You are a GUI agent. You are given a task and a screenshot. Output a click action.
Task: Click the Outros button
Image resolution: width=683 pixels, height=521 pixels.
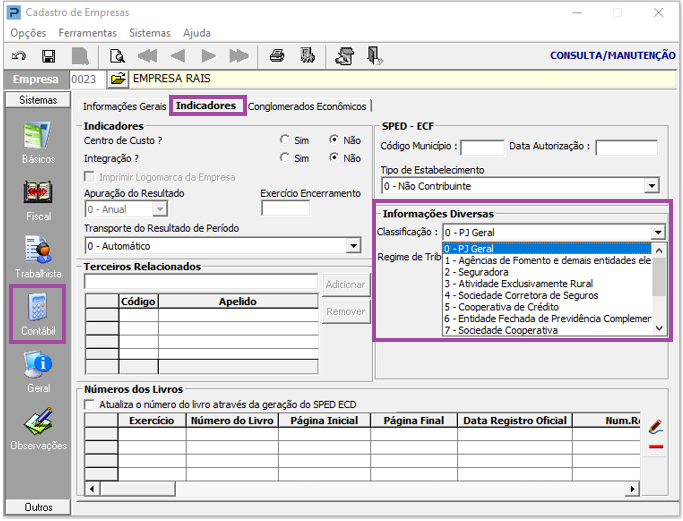click(38, 507)
